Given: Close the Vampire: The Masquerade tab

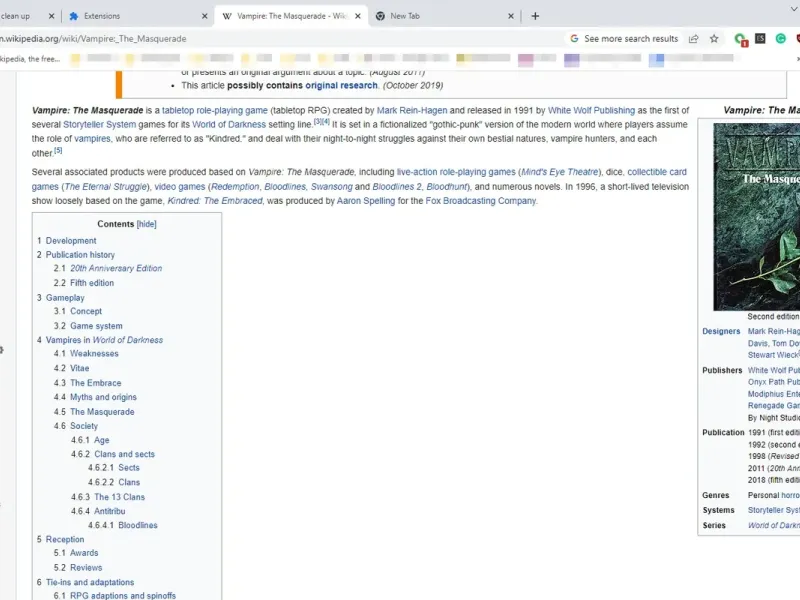Looking at the screenshot, I should click(x=358, y=16).
